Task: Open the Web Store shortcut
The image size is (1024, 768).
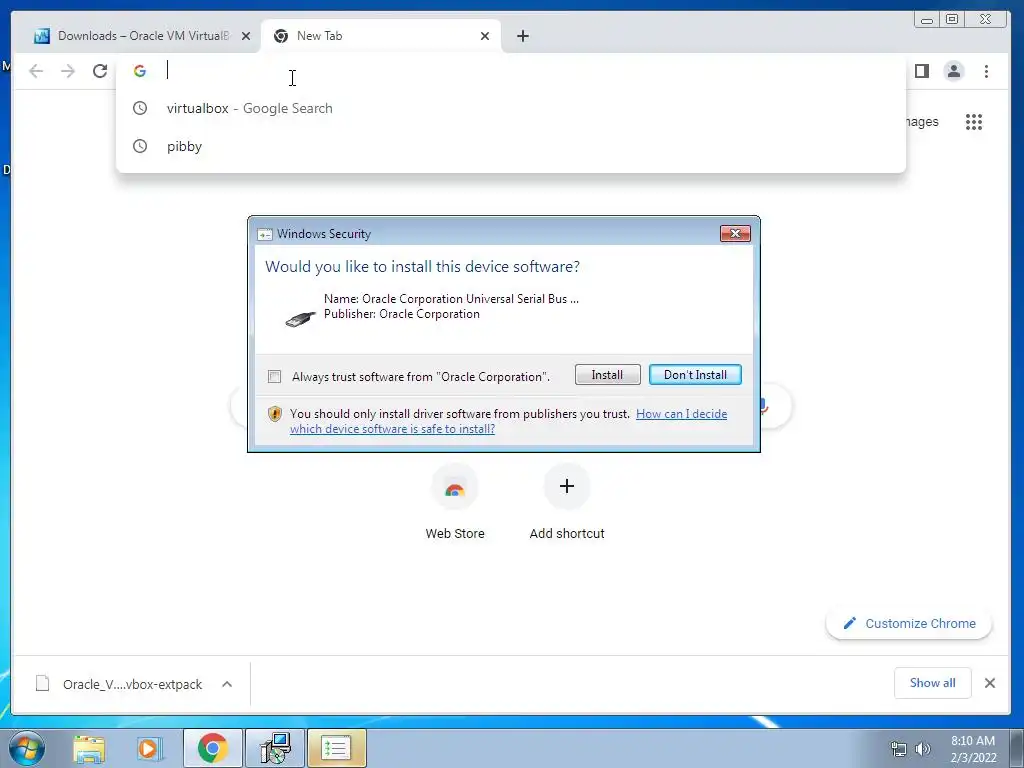Action: point(455,502)
